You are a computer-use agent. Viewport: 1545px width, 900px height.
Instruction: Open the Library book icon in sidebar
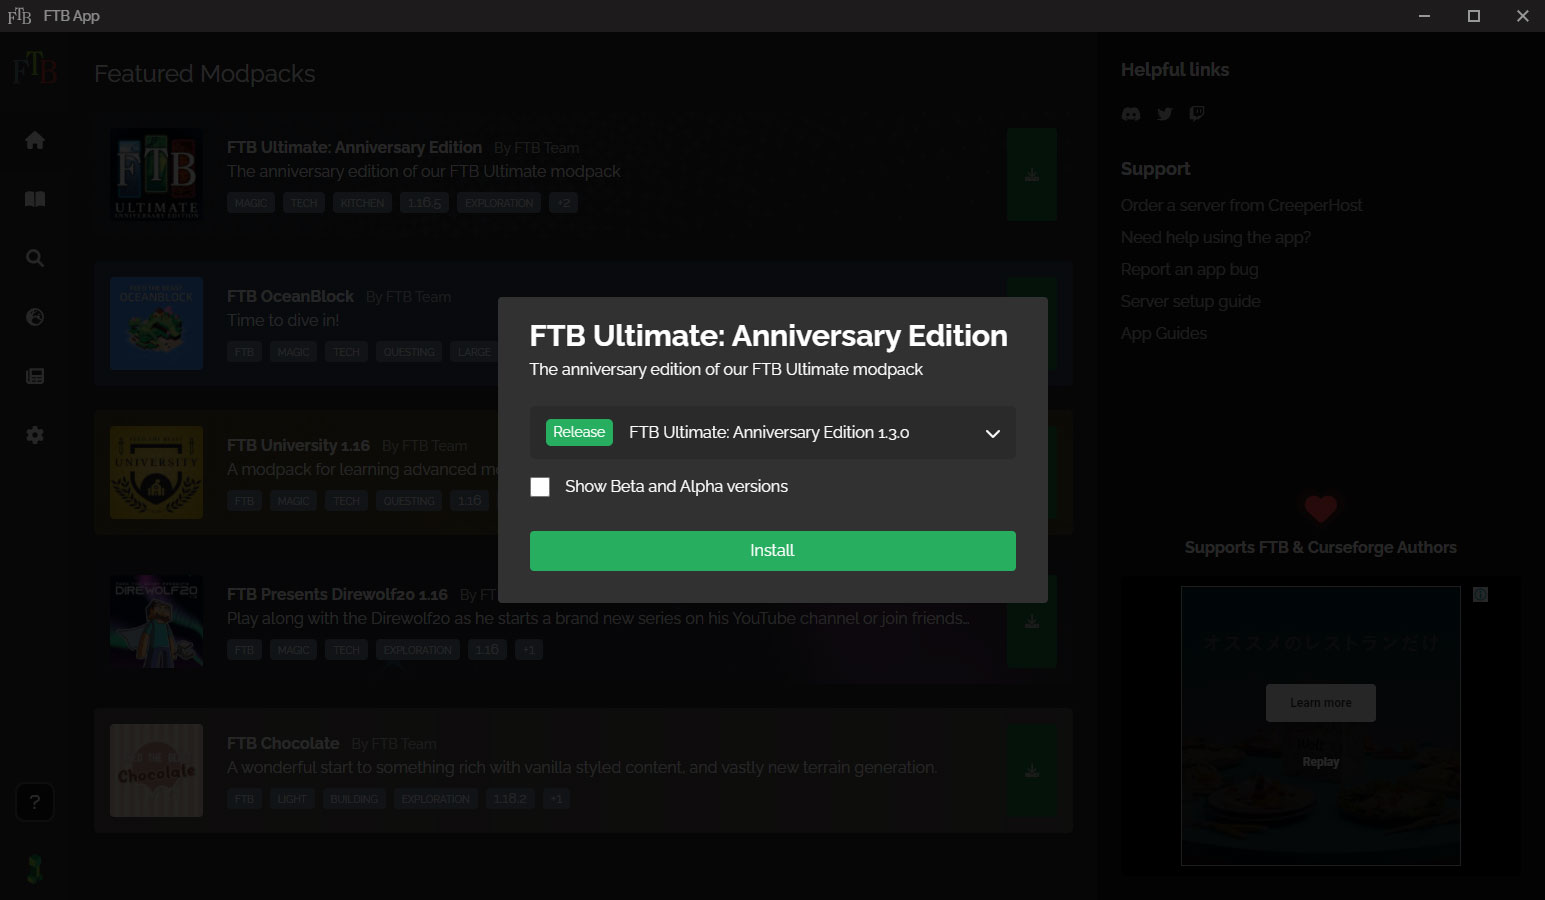[35, 199]
